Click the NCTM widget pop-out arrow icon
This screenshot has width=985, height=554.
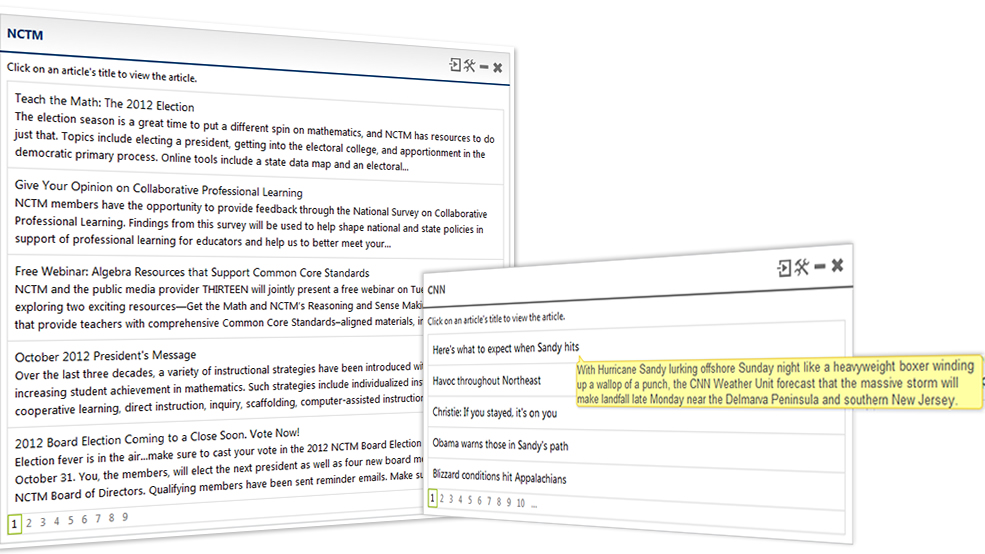click(x=455, y=66)
